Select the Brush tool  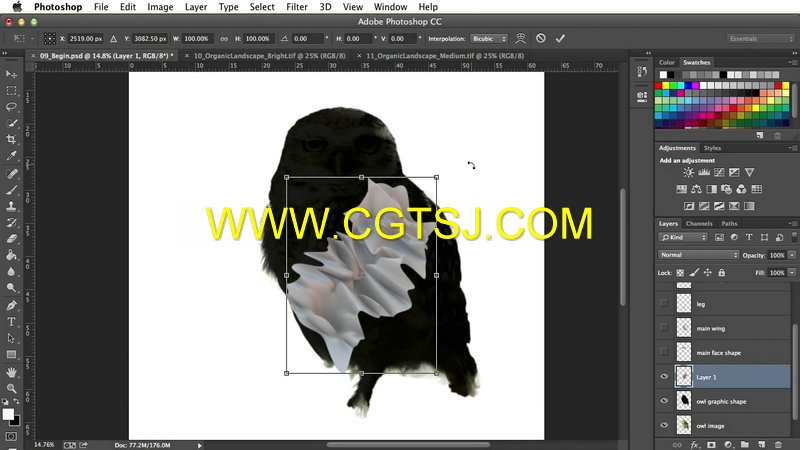[x=11, y=190]
